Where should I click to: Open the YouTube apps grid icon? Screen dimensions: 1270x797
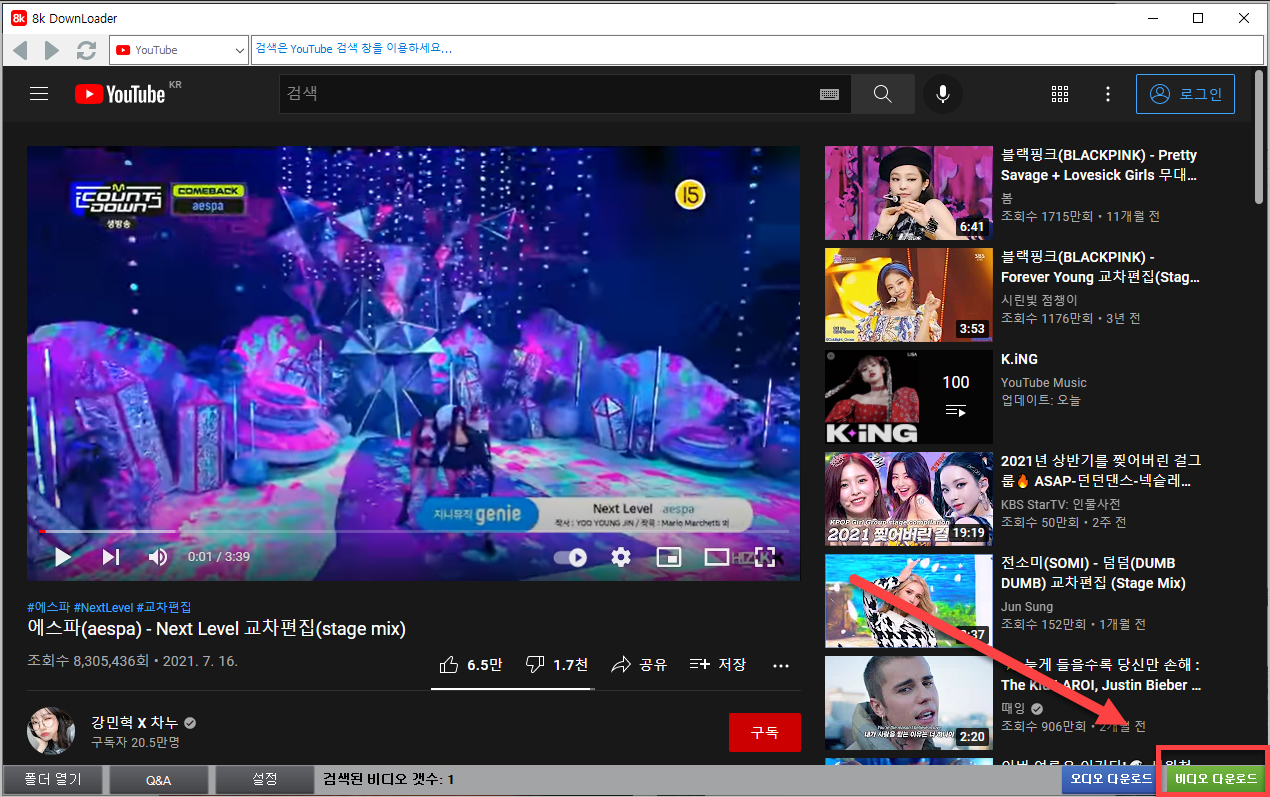tap(1060, 94)
